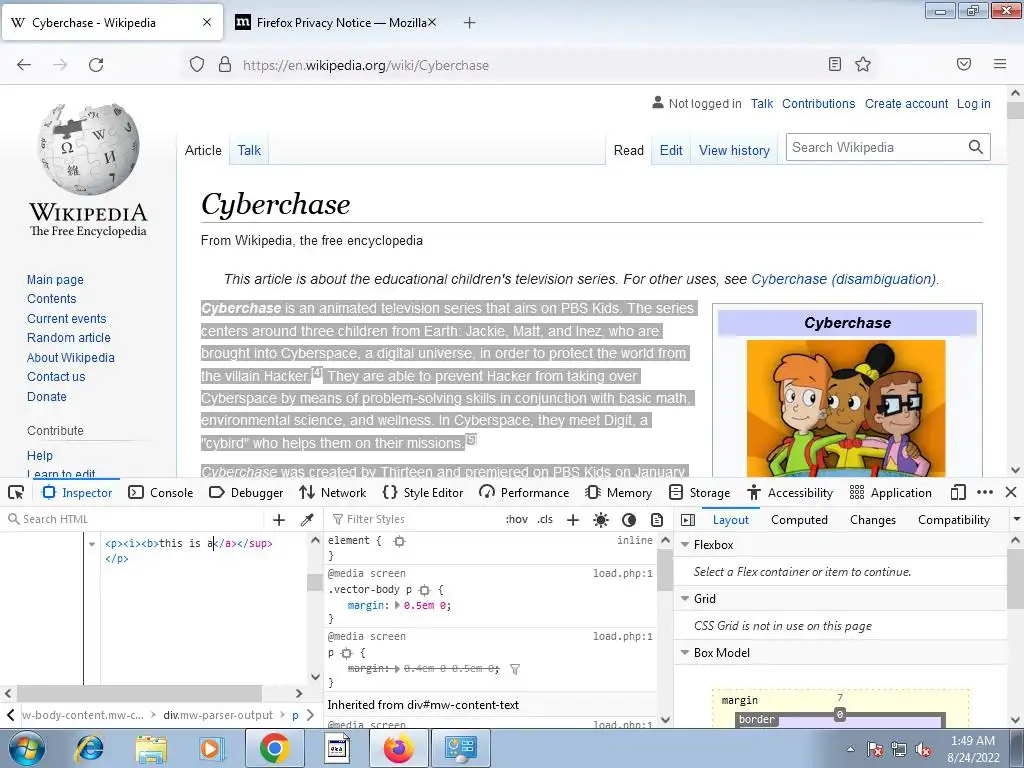Click the browser back arrow
This screenshot has height=768, width=1024.
(24, 65)
